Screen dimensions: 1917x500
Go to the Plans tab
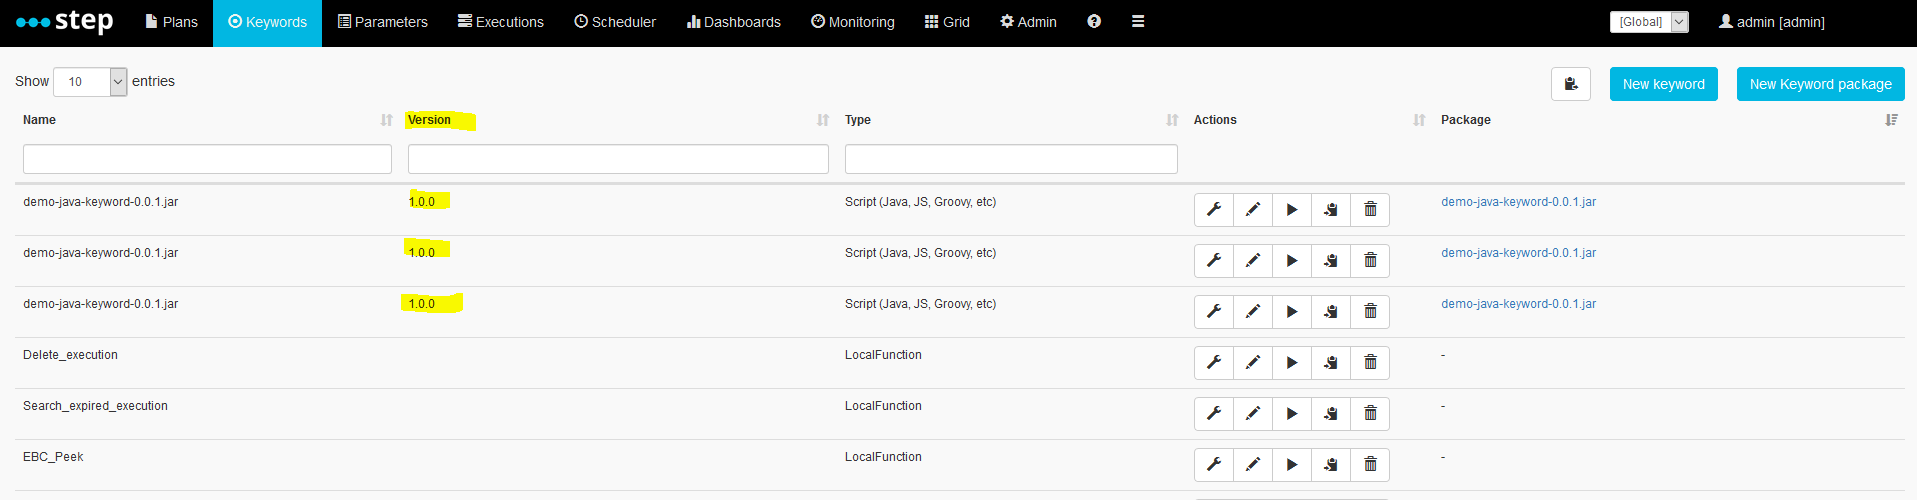click(171, 22)
